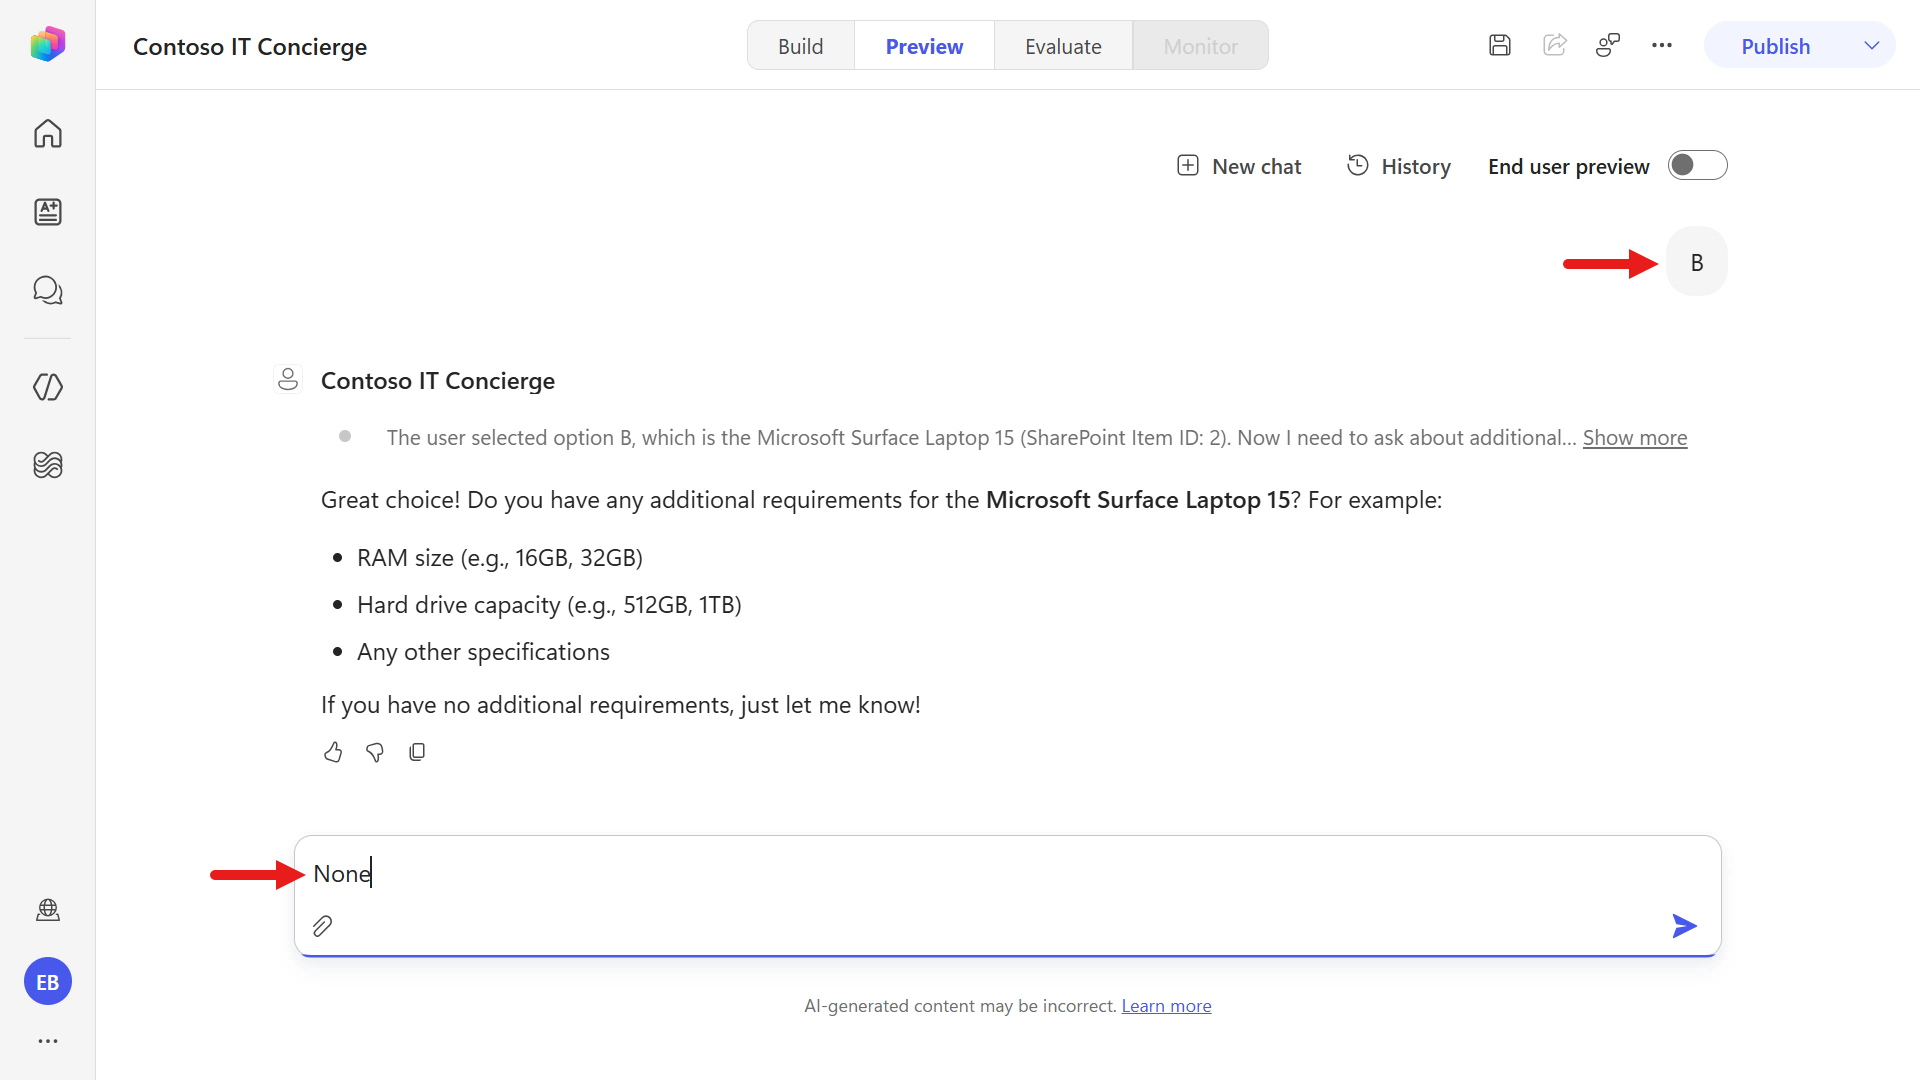1920x1080 pixels.
Task: Copy the response with the copy icon
Action: [x=417, y=752]
